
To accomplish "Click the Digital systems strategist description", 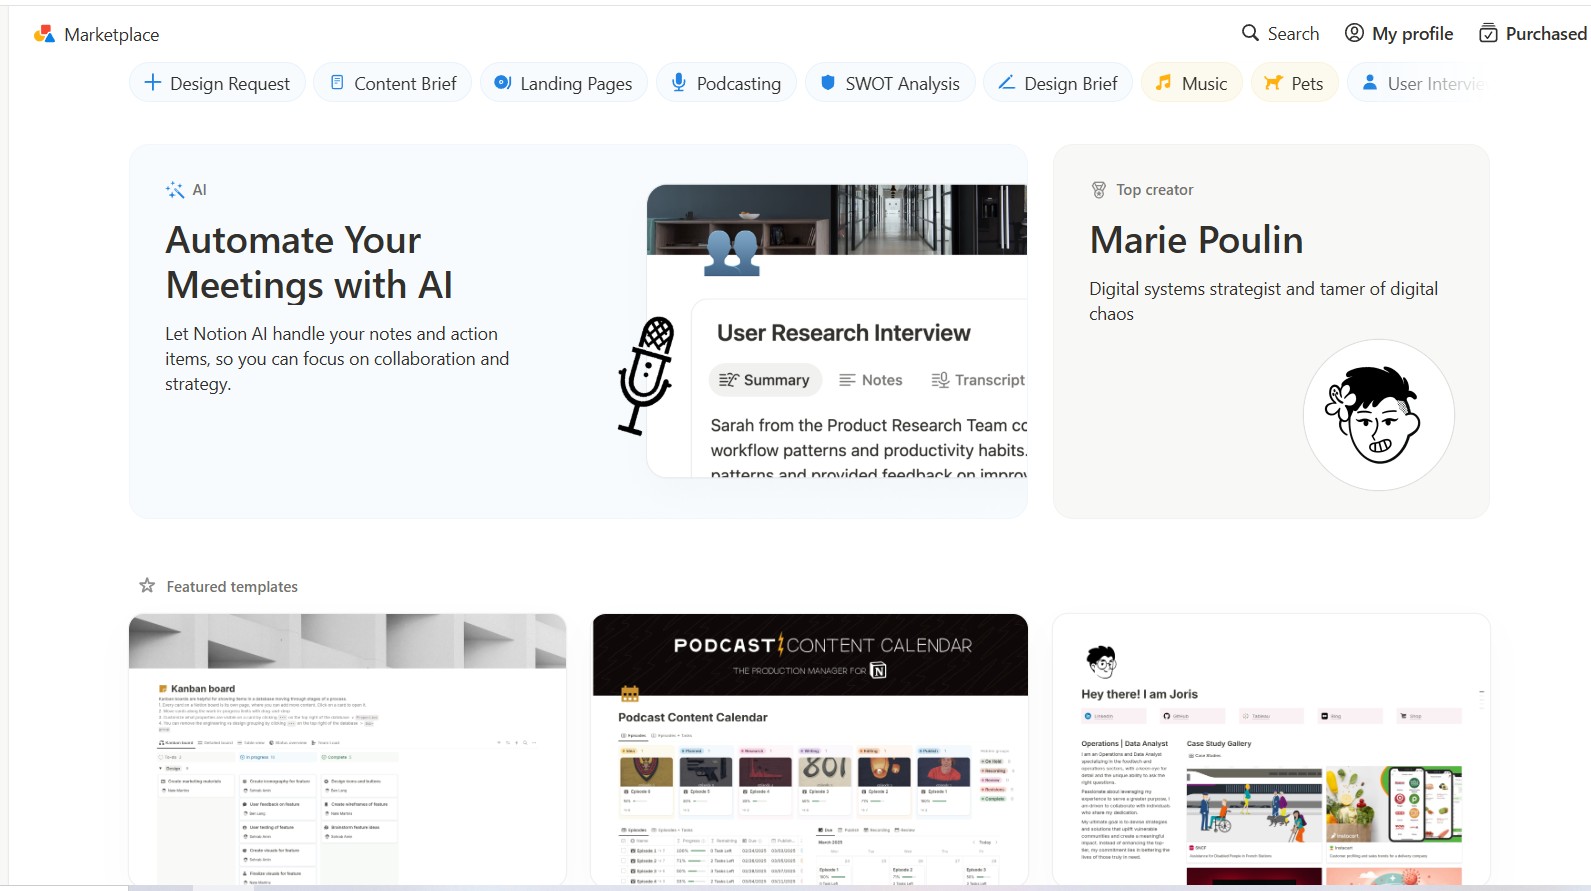I will [1263, 301].
